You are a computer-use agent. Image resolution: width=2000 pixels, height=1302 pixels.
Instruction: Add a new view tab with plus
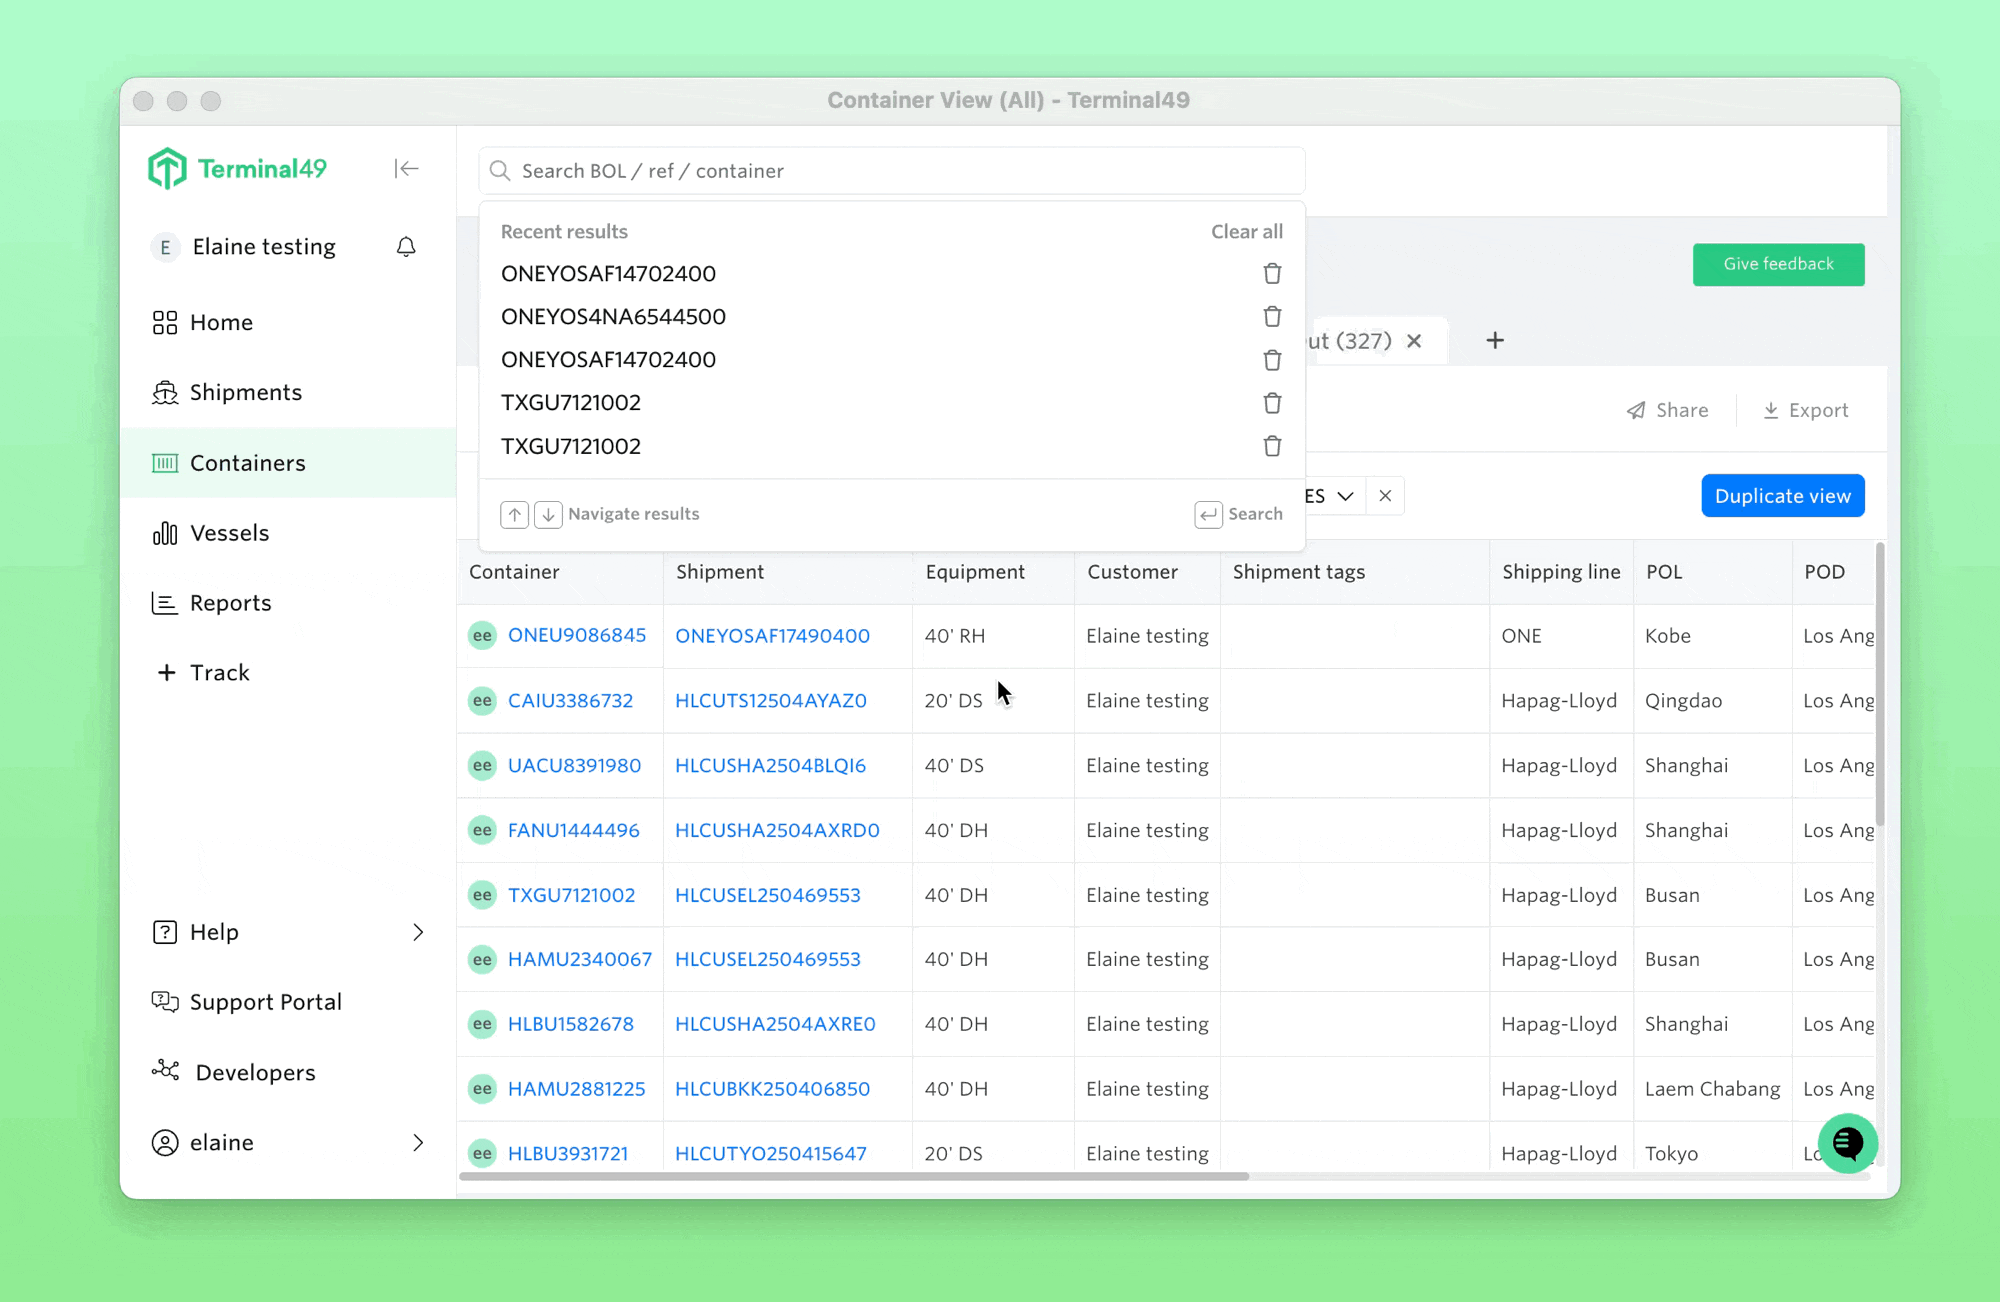click(1495, 341)
